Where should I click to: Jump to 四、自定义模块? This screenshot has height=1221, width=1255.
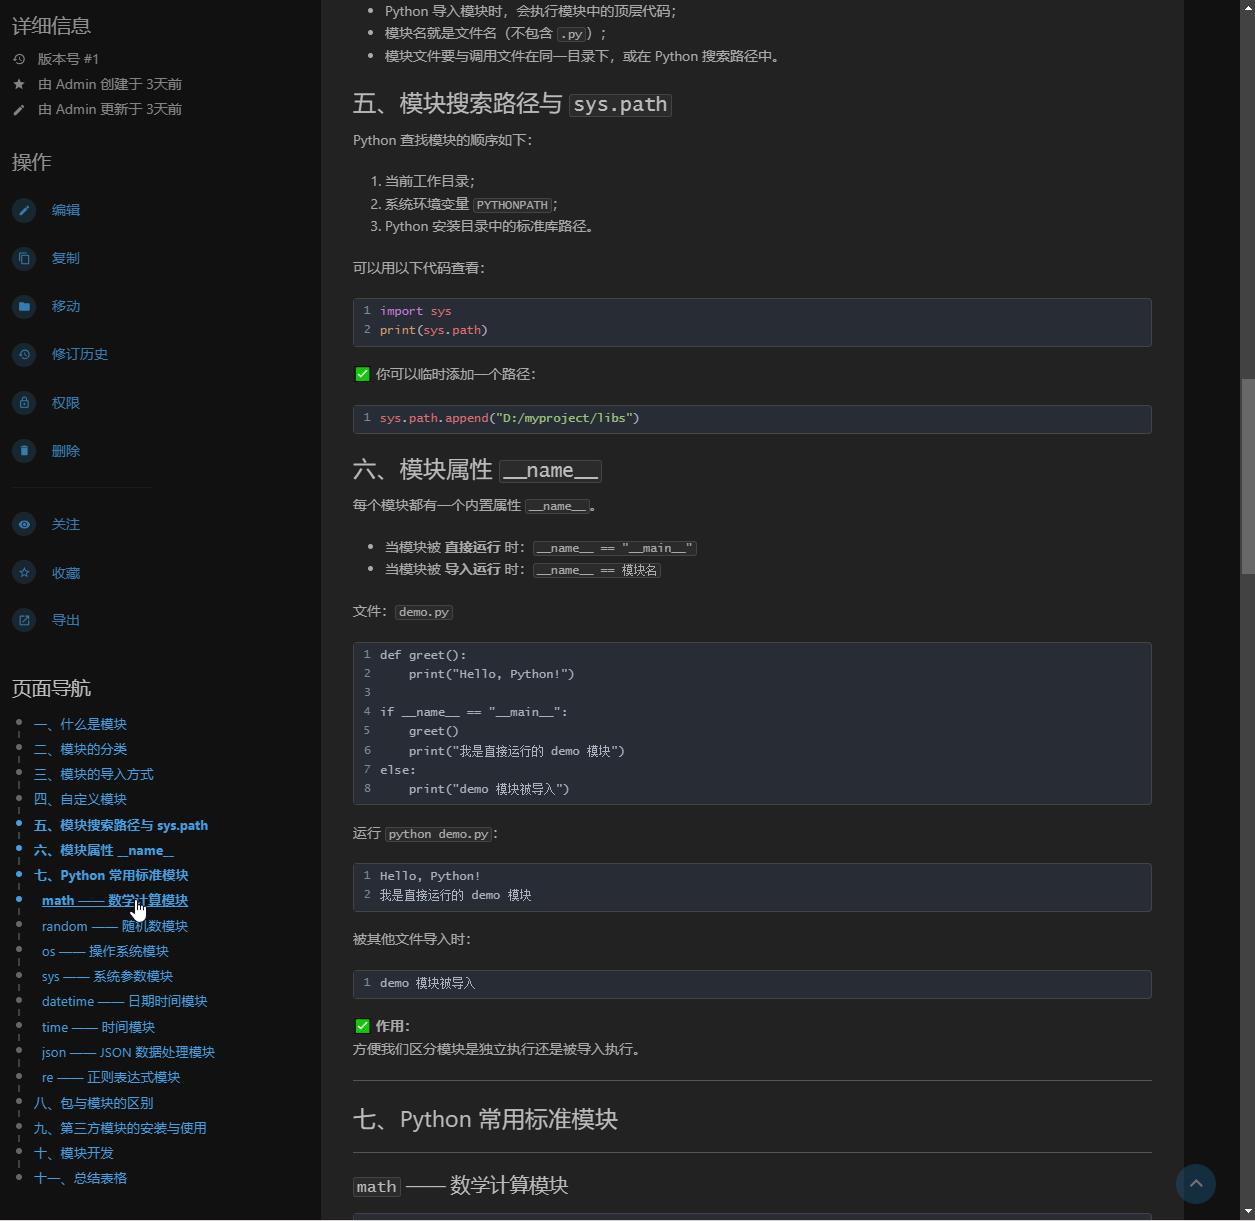point(80,799)
